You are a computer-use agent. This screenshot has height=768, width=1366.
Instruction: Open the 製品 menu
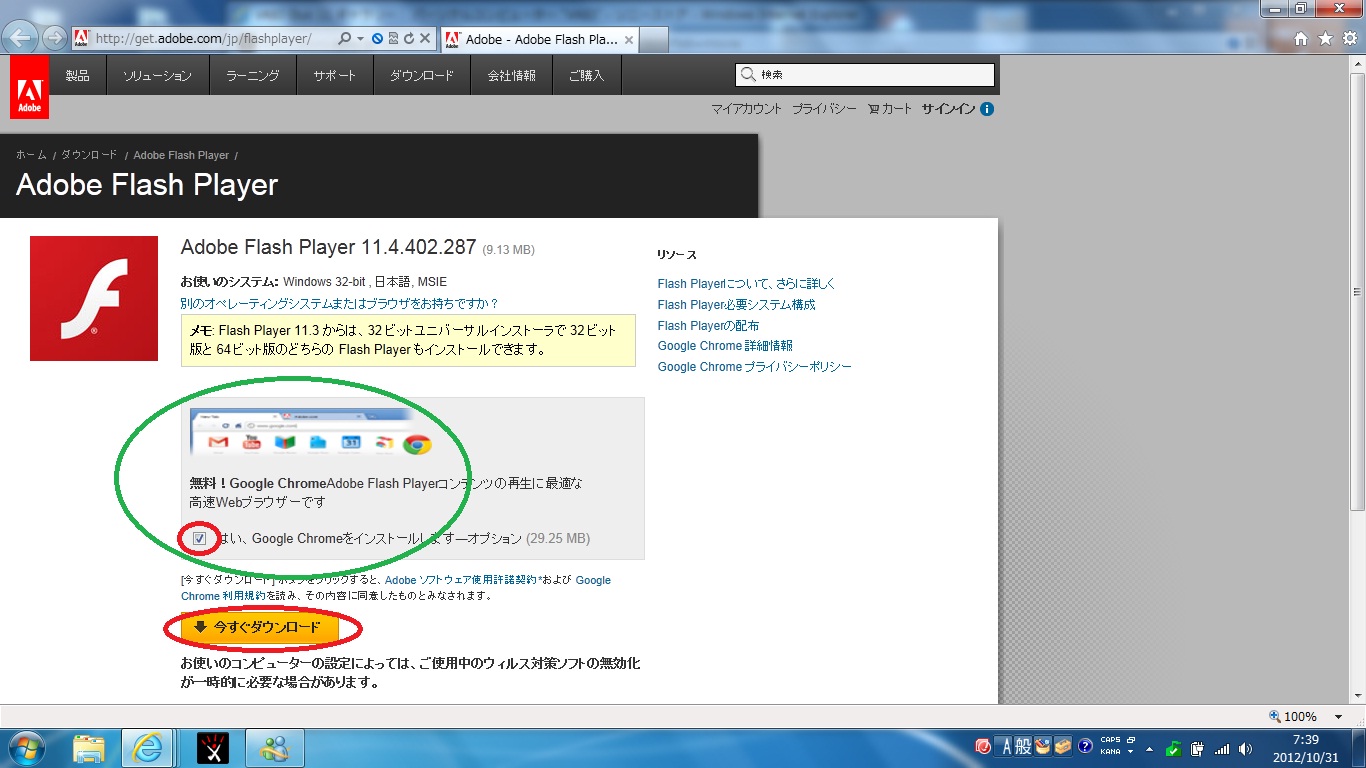point(77,76)
